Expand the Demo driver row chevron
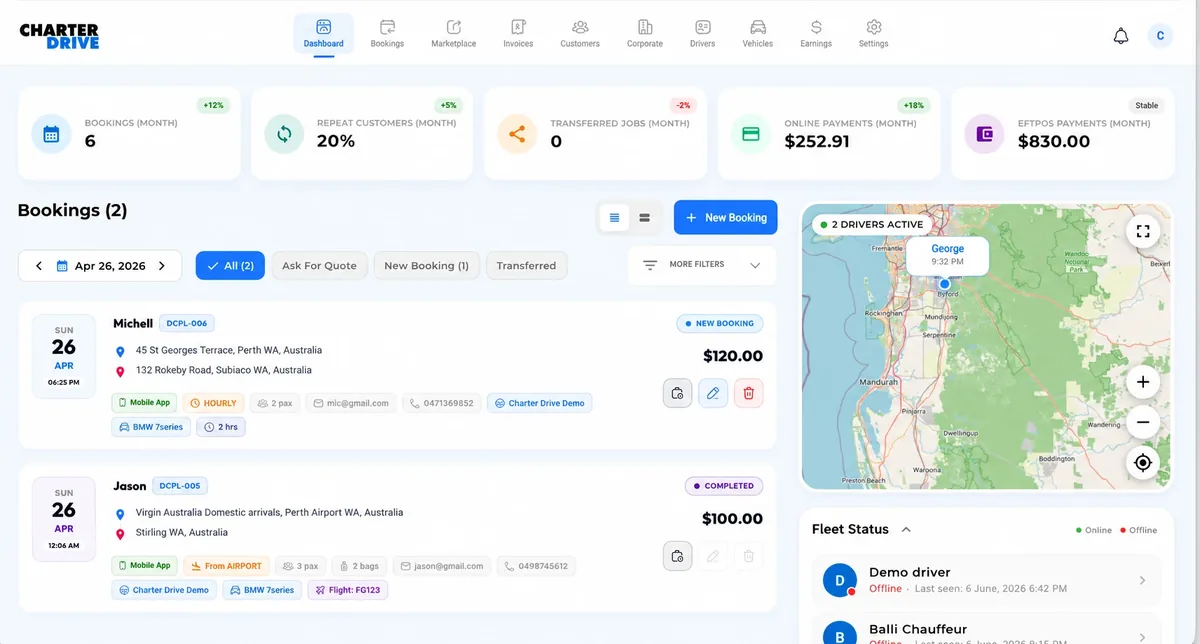 [x=1143, y=580]
